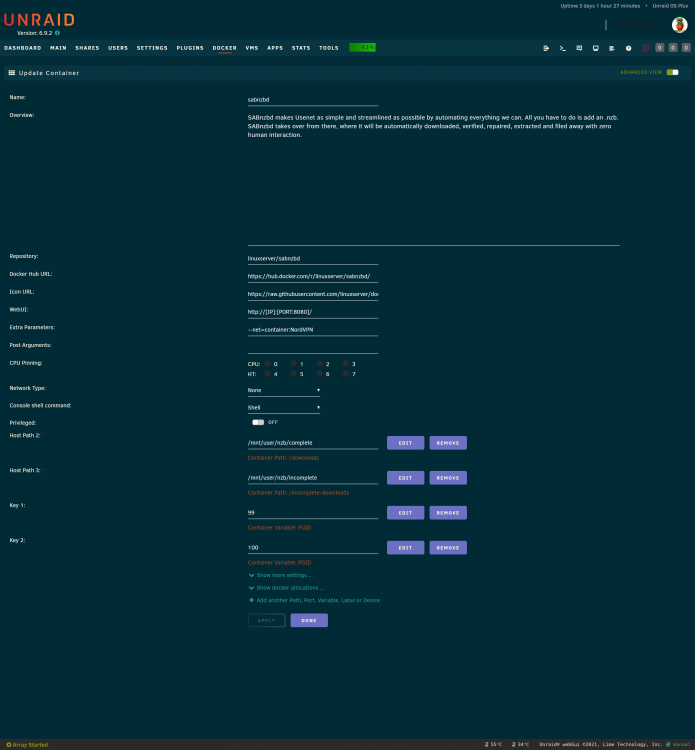Click the plus icon for Add another Path

click(x=251, y=600)
